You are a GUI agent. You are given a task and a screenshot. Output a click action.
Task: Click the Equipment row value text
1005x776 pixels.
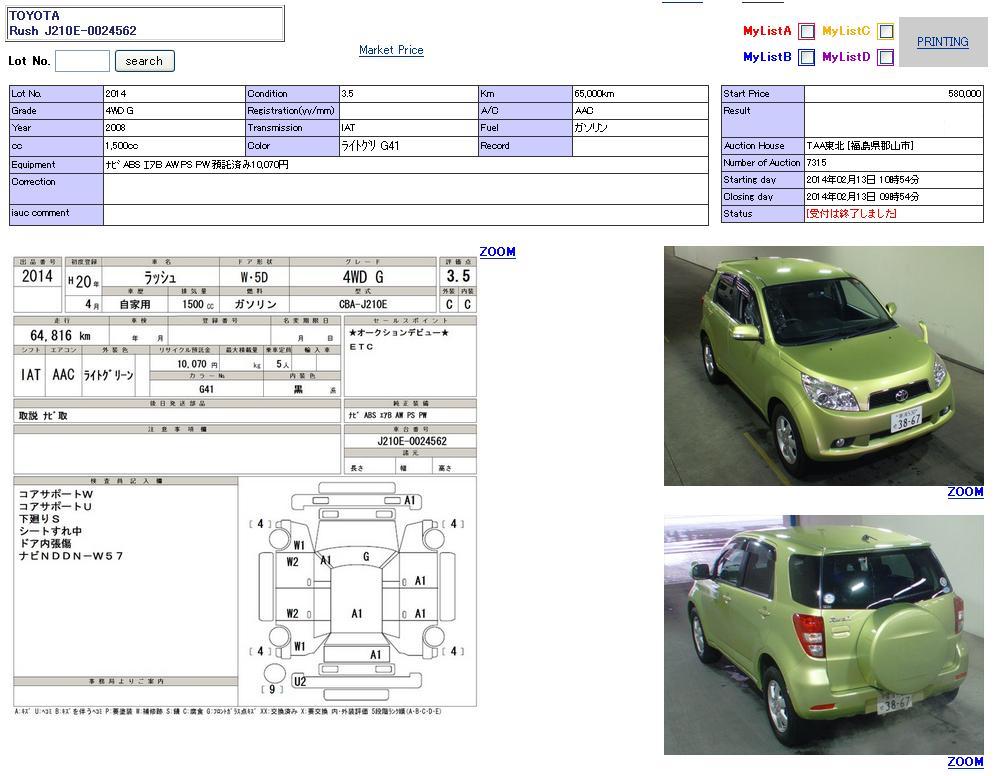pos(197,165)
